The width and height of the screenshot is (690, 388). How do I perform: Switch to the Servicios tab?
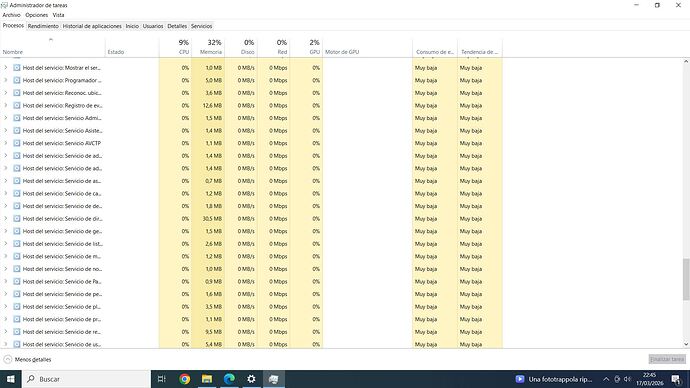pos(202,26)
